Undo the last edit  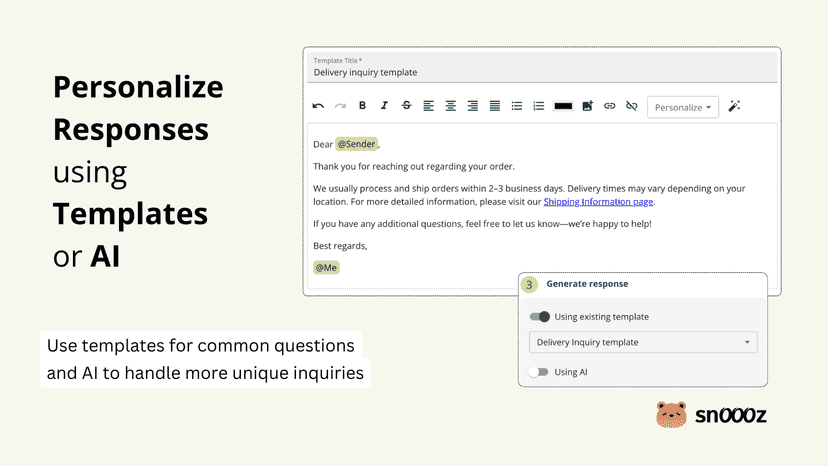tap(318, 106)
